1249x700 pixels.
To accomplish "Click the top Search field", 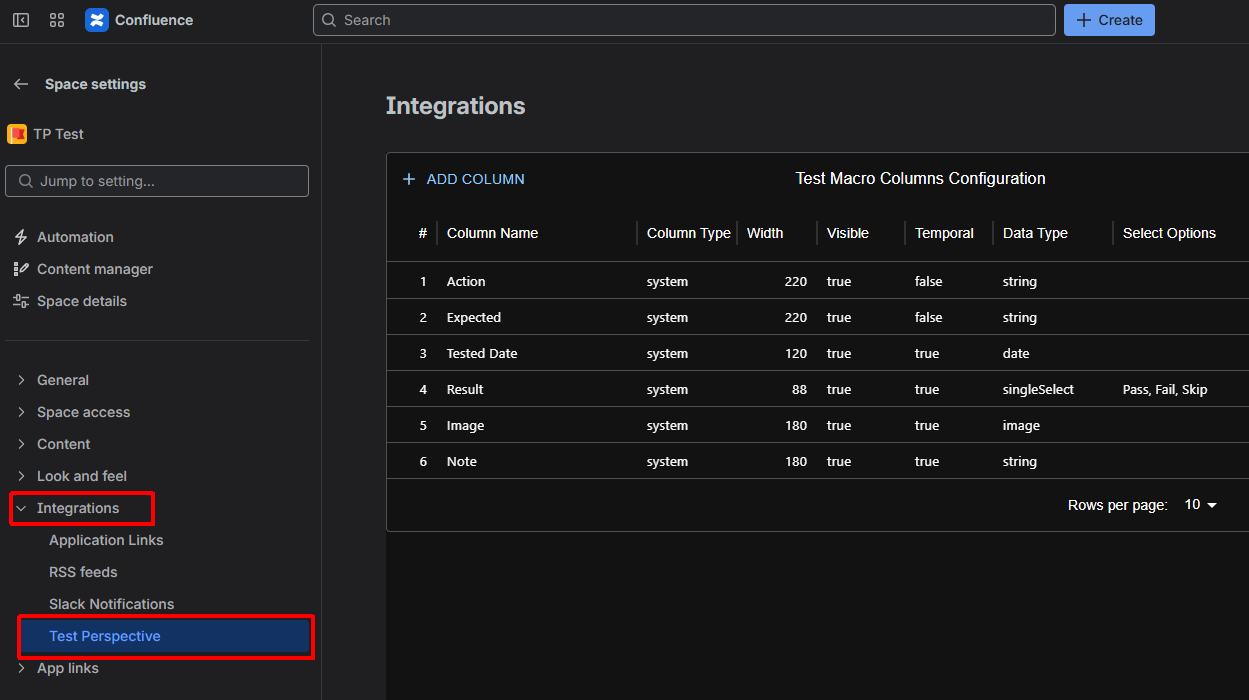I will point(684,20).
